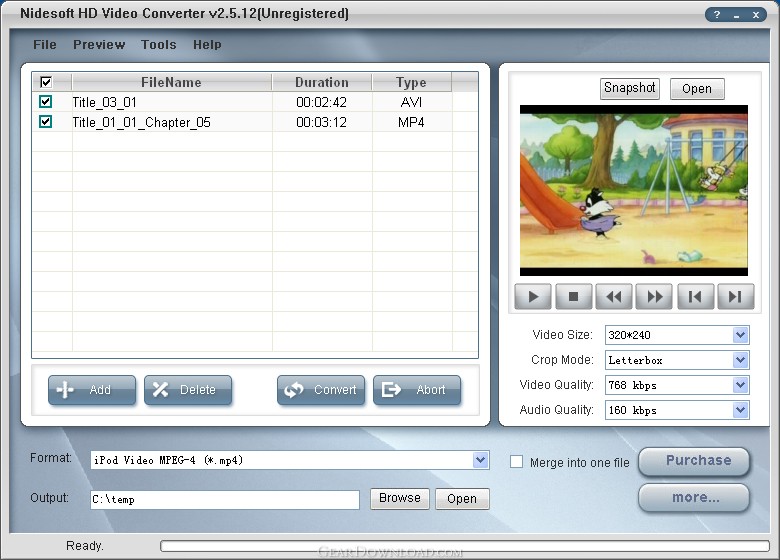Click the Delete button

(188, 390)
